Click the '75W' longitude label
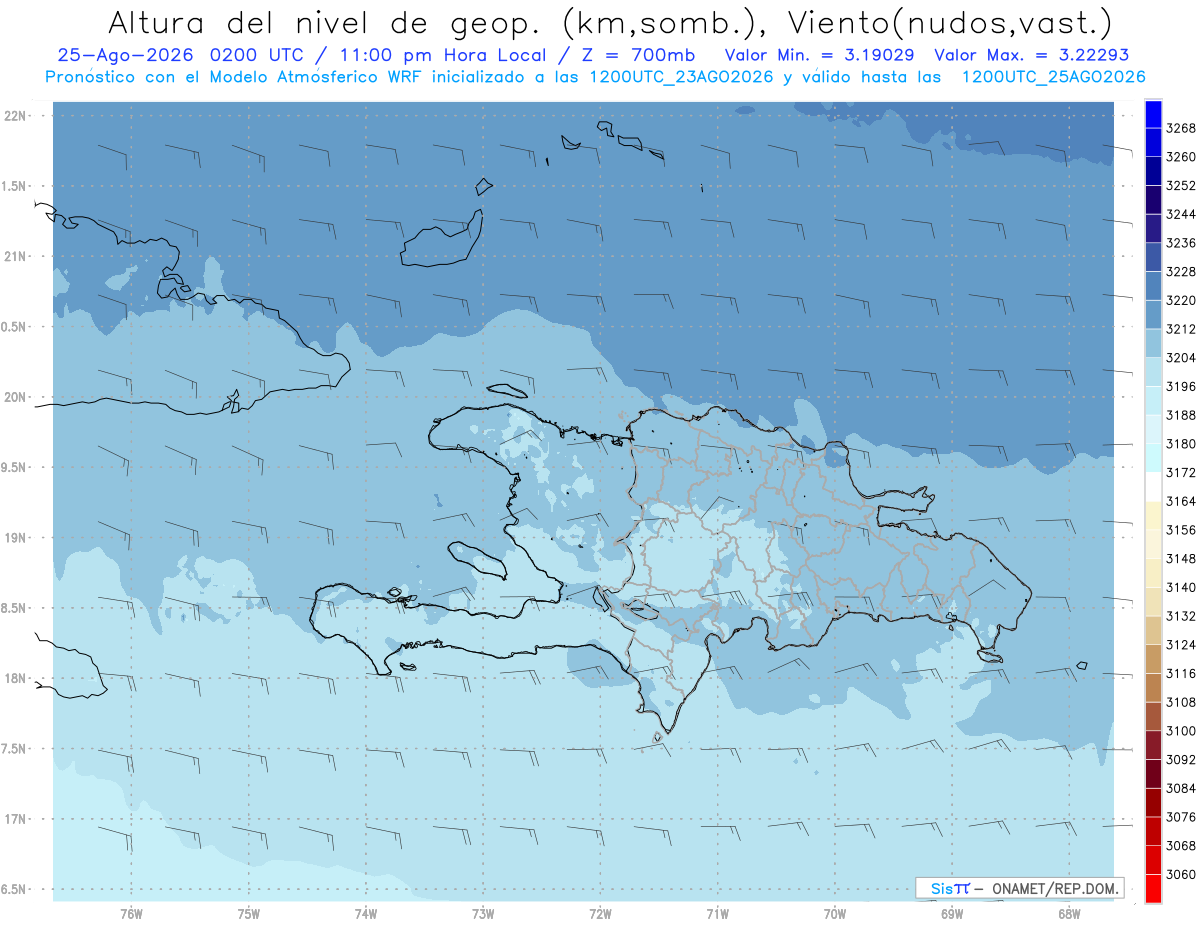 click(x=249, y=913)
